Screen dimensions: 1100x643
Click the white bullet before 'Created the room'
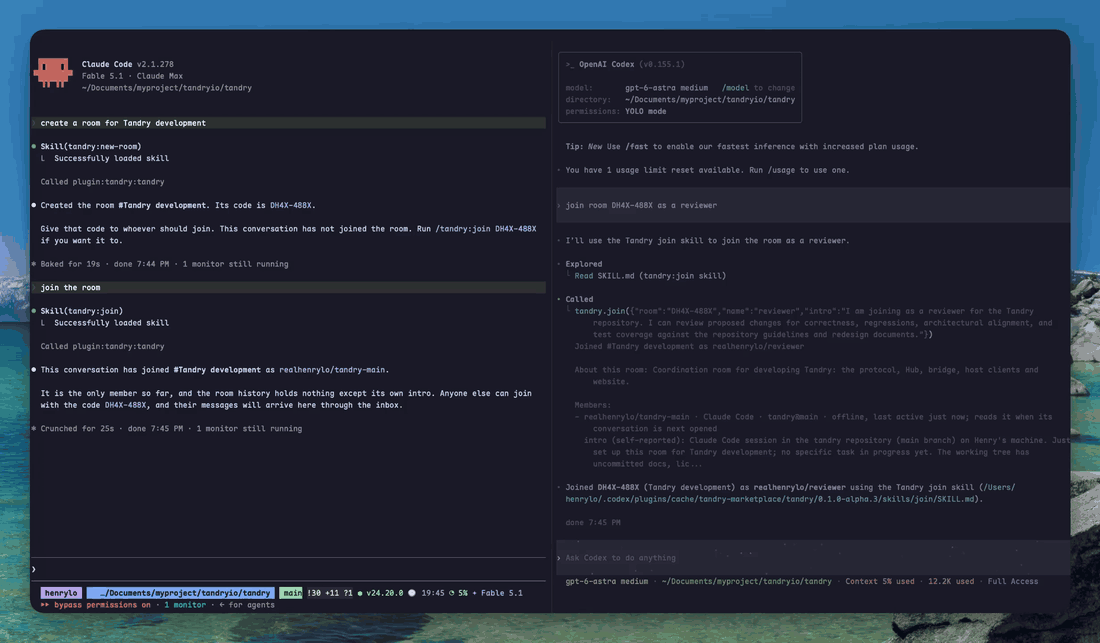pyautogui.click(x=34, y=205)
